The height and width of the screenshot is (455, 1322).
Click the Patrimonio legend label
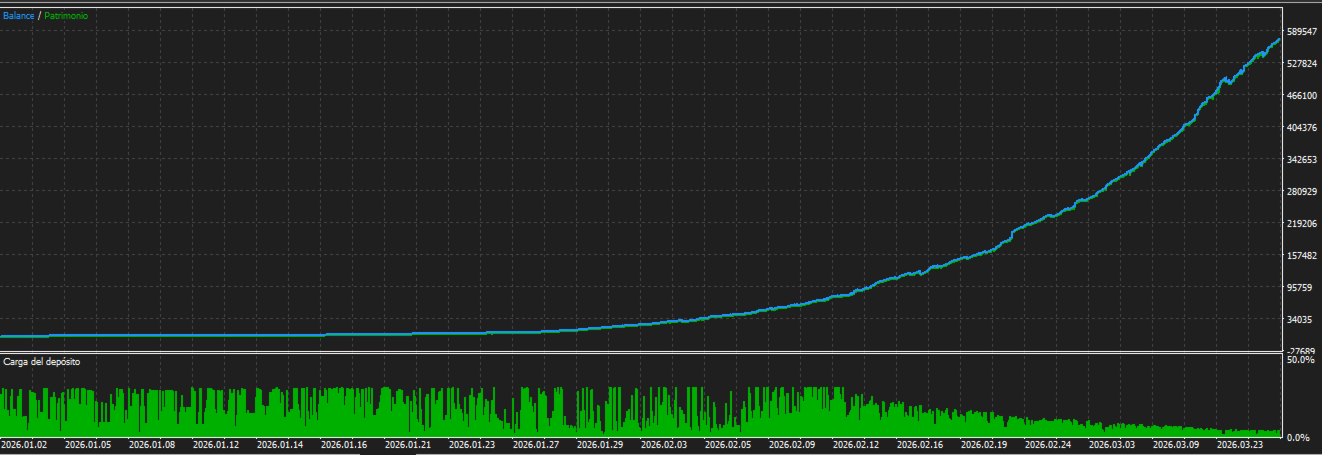click(x=65, y=16)
